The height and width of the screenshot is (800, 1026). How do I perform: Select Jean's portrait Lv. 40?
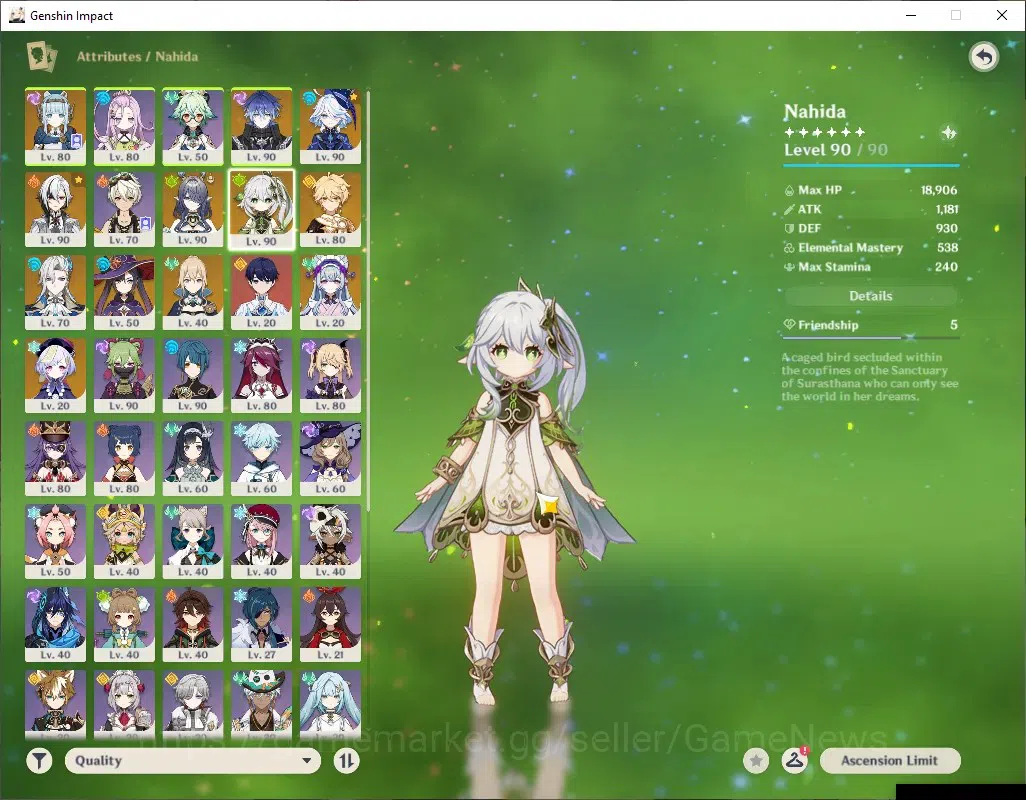click(x=193, y=292)
